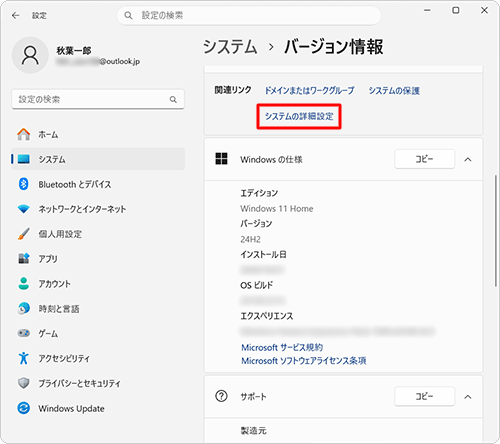500x444 pixels.
Task: Open システムの保護 link
Action: pyautogui.click(x=394, y=91)
